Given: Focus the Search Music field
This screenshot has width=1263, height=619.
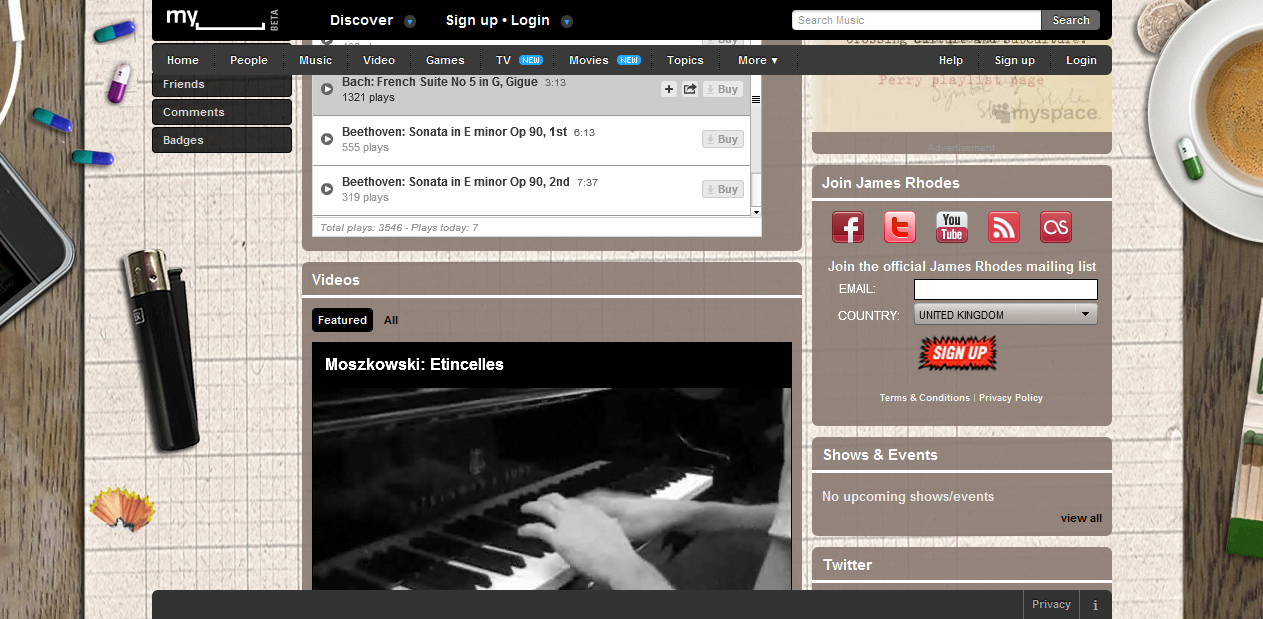Looking at the screenshot, I should tap(917, 20).
